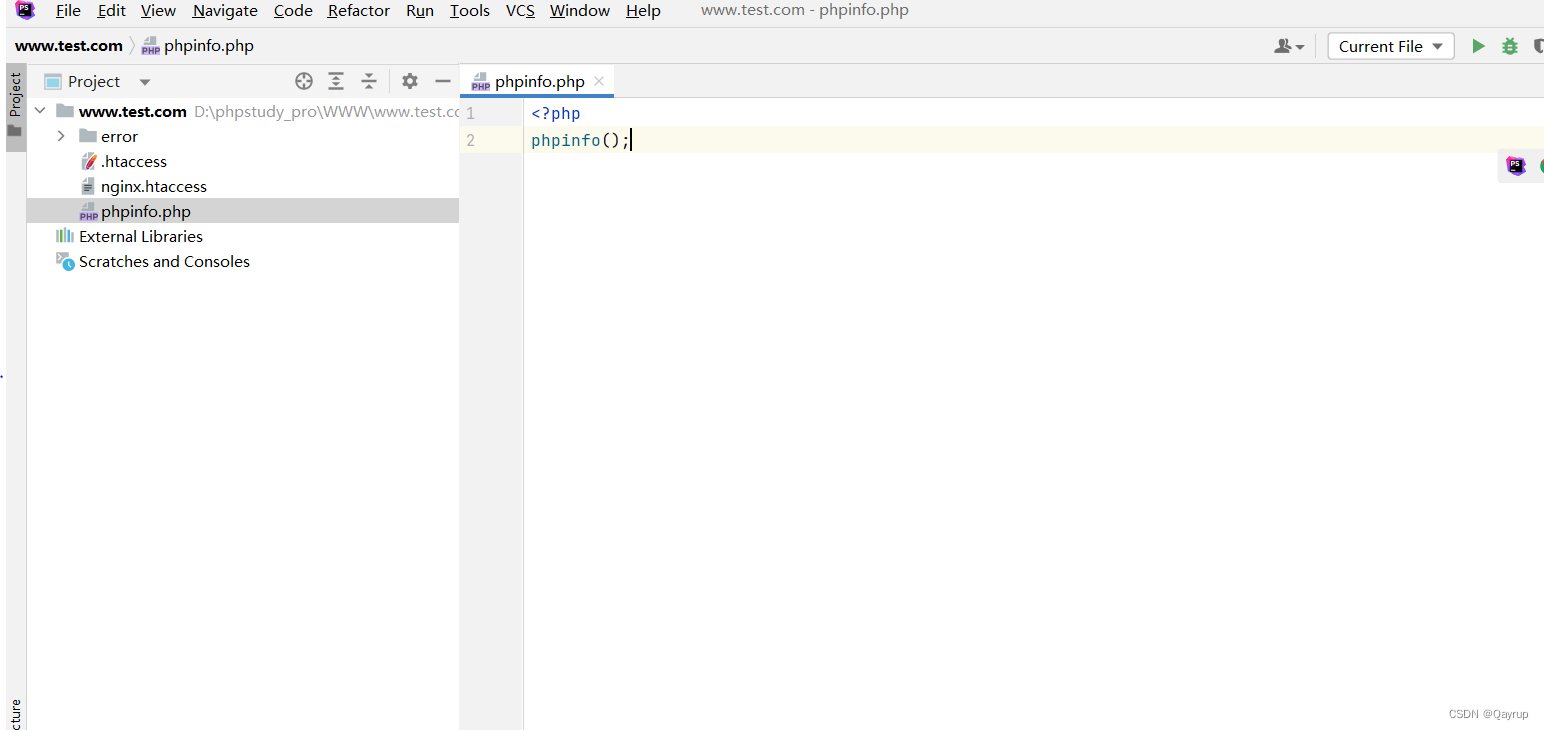This screenshot has height=730, width=1544.
Task: Click www.test.com breadcrumb in navigation bar
Action: pyautogui.click(x=69, y=46)
